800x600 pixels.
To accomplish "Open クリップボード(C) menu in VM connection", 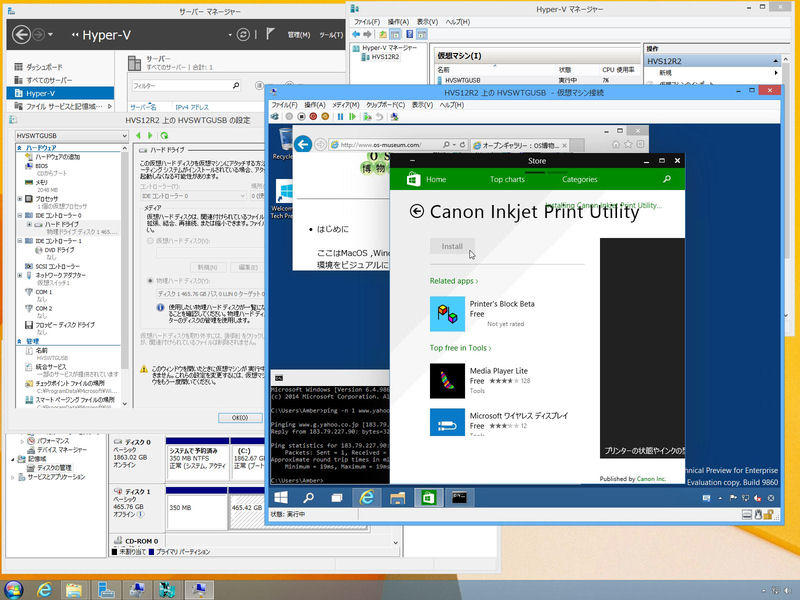I will pyautogui.click(x=385, y=105).
